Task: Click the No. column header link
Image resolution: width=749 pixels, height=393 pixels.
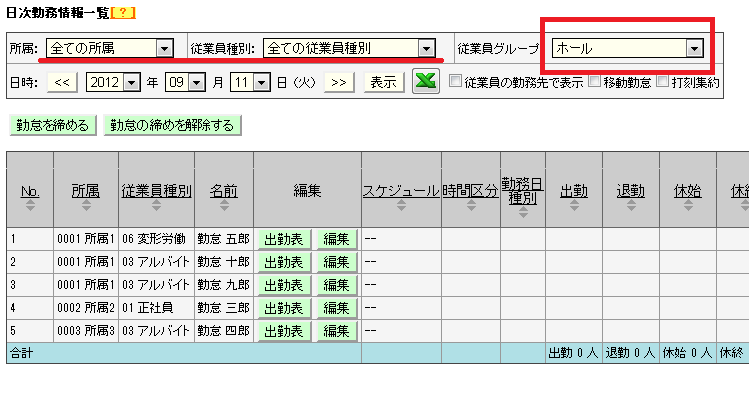Action: point(30,191)
